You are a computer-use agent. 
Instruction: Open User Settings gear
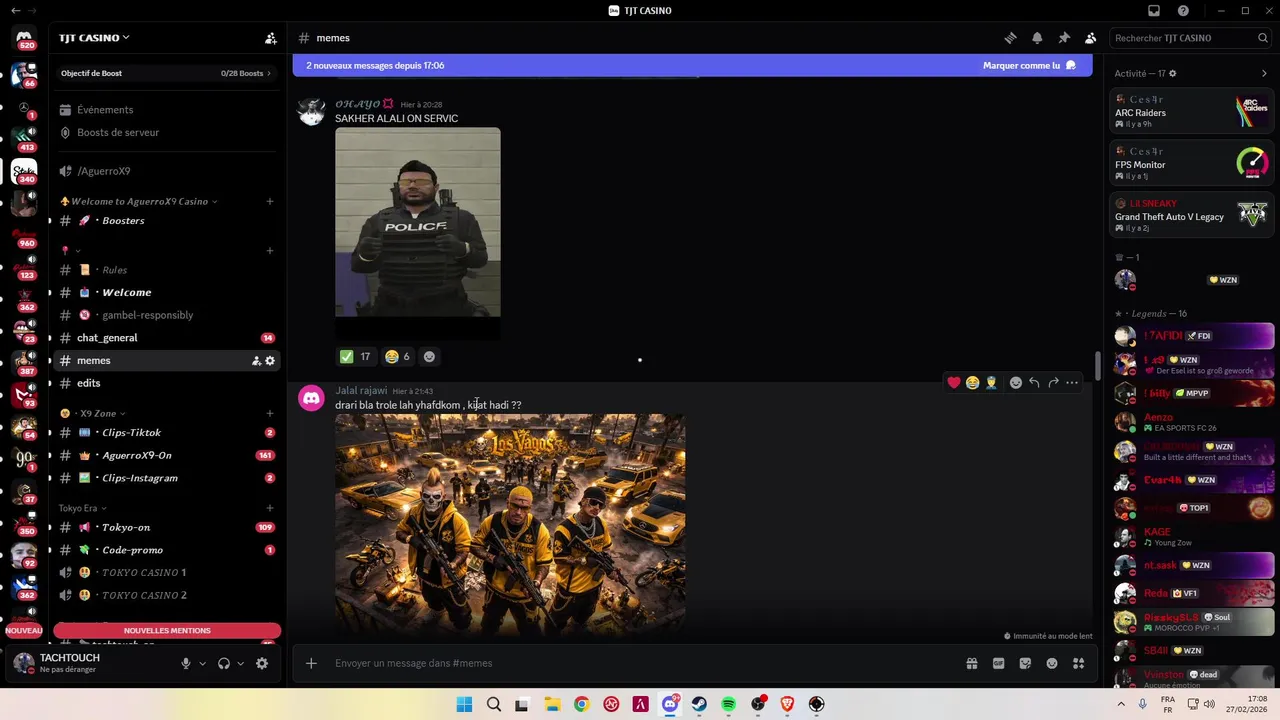pyautogui.click(x=262, y=663)
